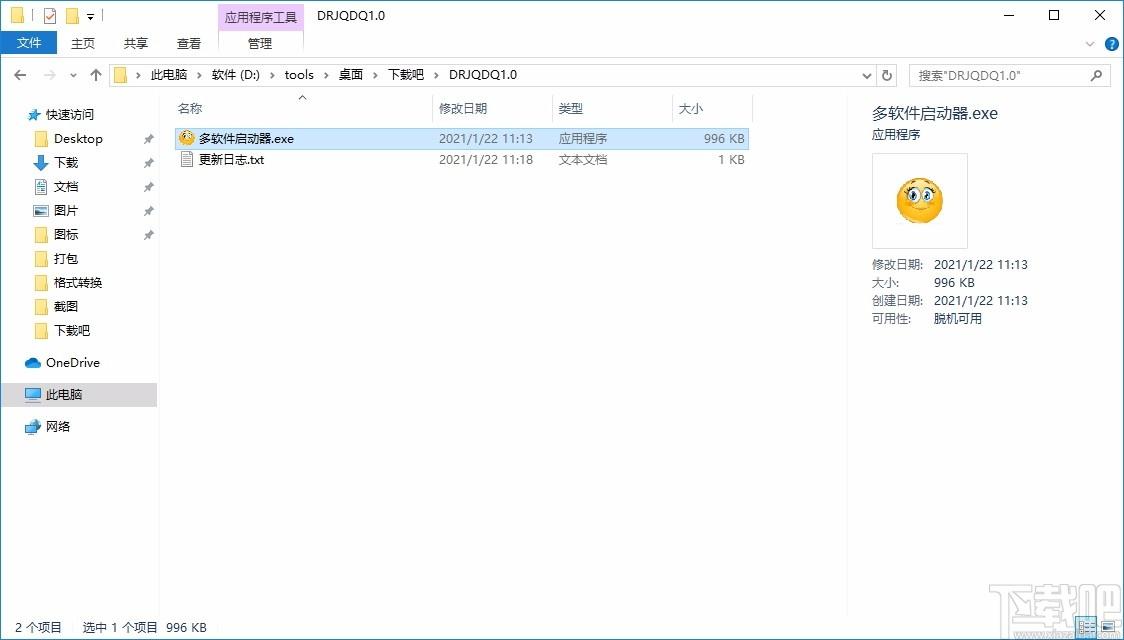
Task: Open Explorer help via the question mark icon
Action: pos(1111,43)
